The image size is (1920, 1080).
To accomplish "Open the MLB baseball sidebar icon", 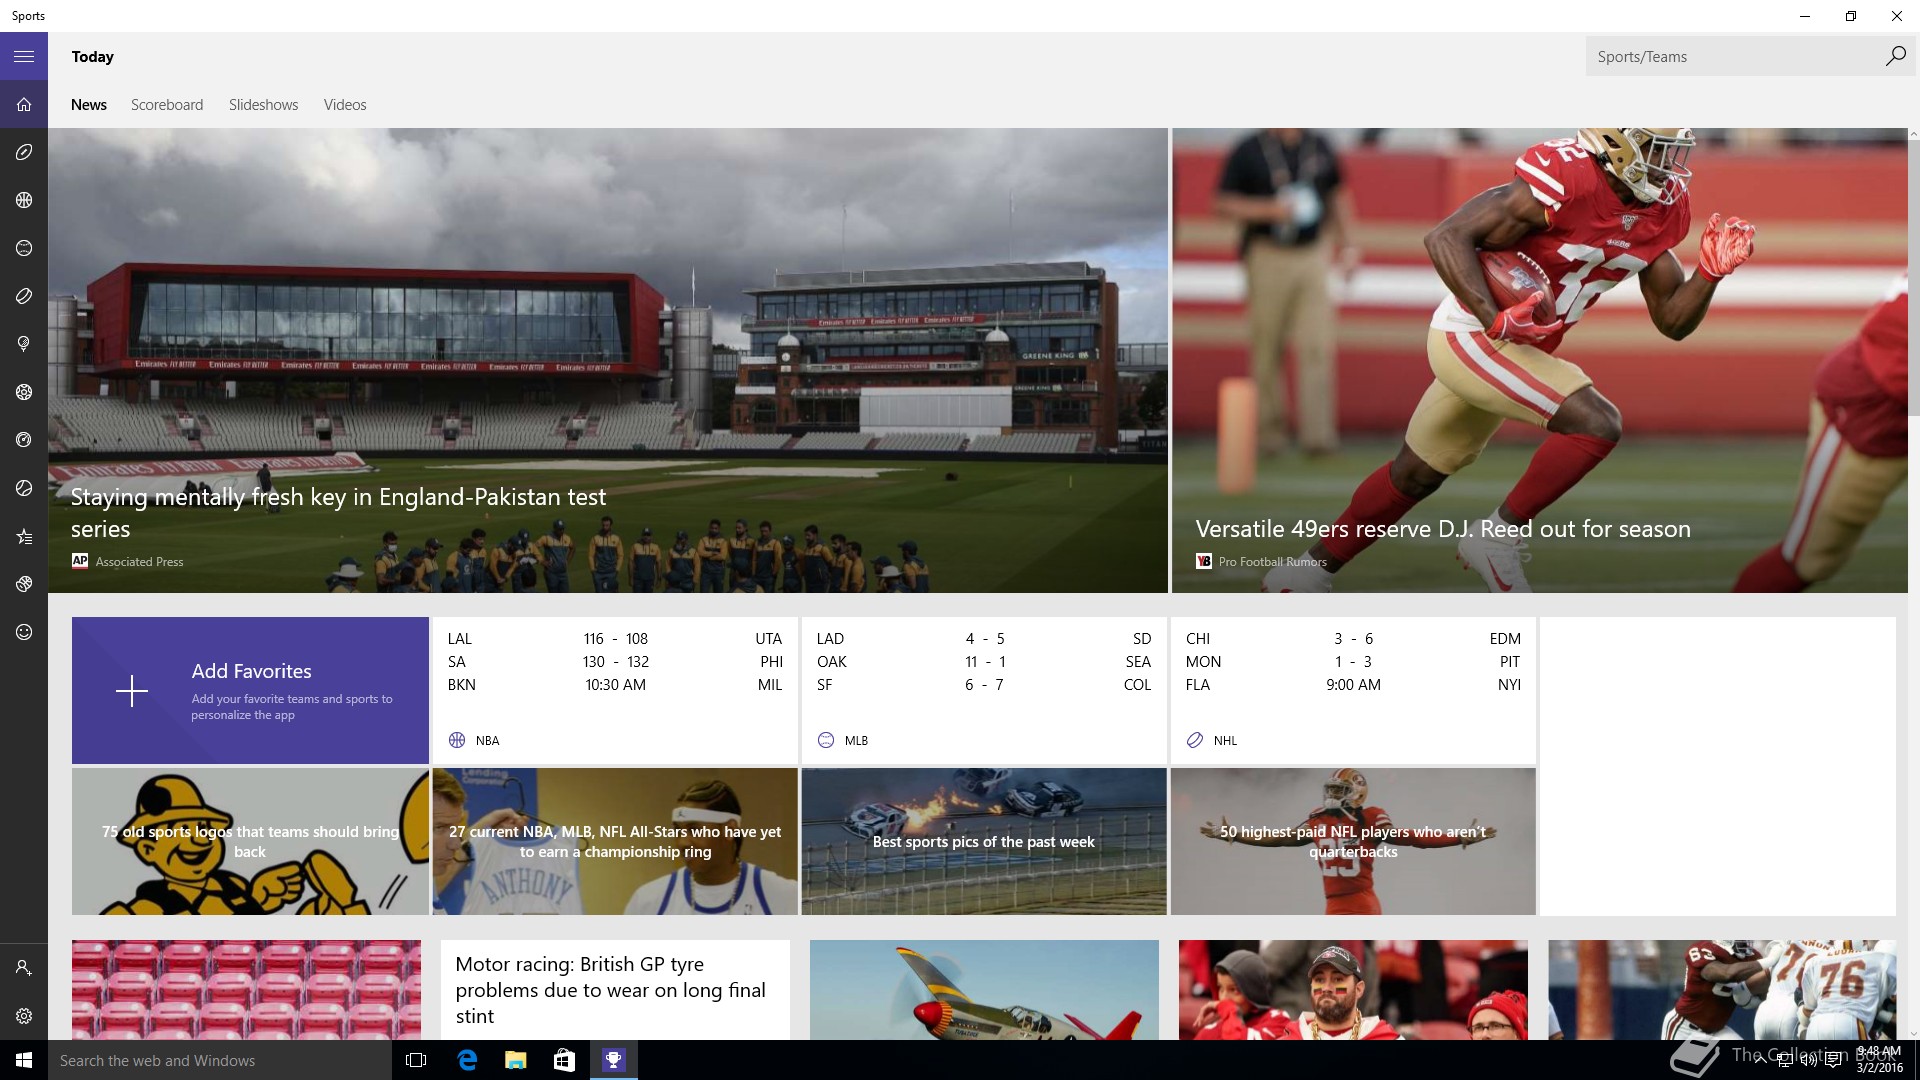I will pos(24,248).
